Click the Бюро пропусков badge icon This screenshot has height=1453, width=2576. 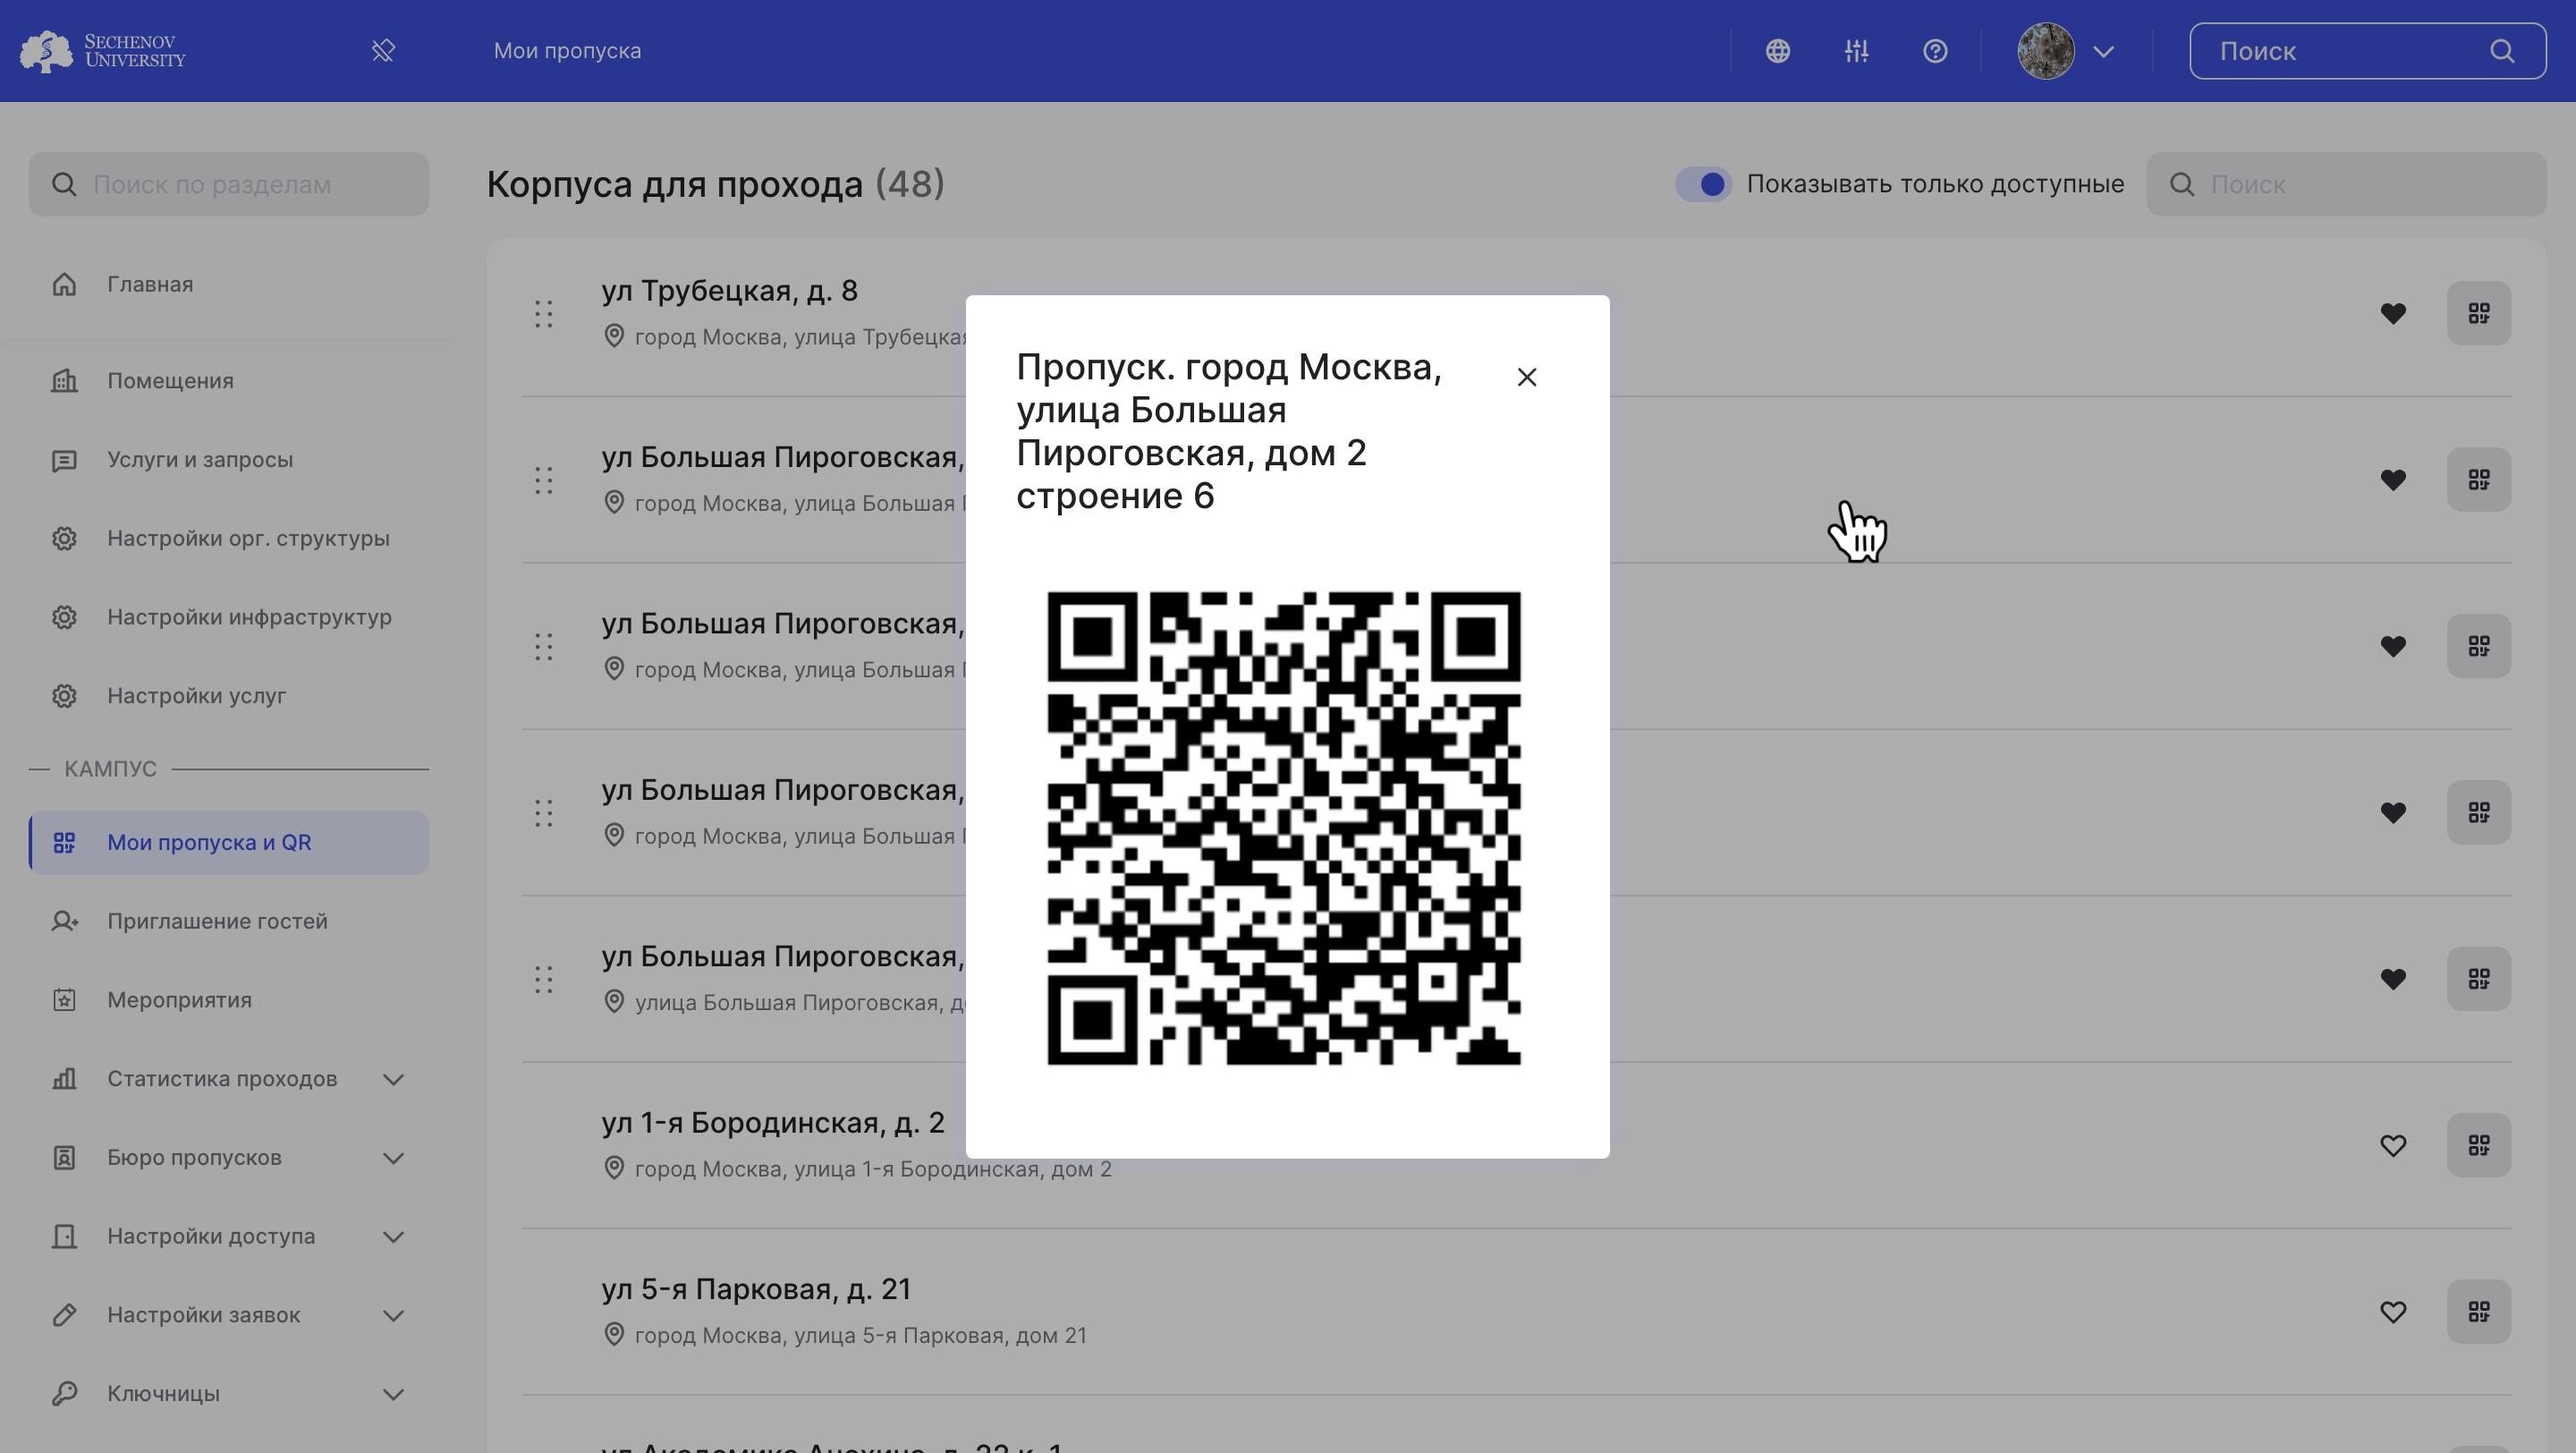tap(64, 1157)
